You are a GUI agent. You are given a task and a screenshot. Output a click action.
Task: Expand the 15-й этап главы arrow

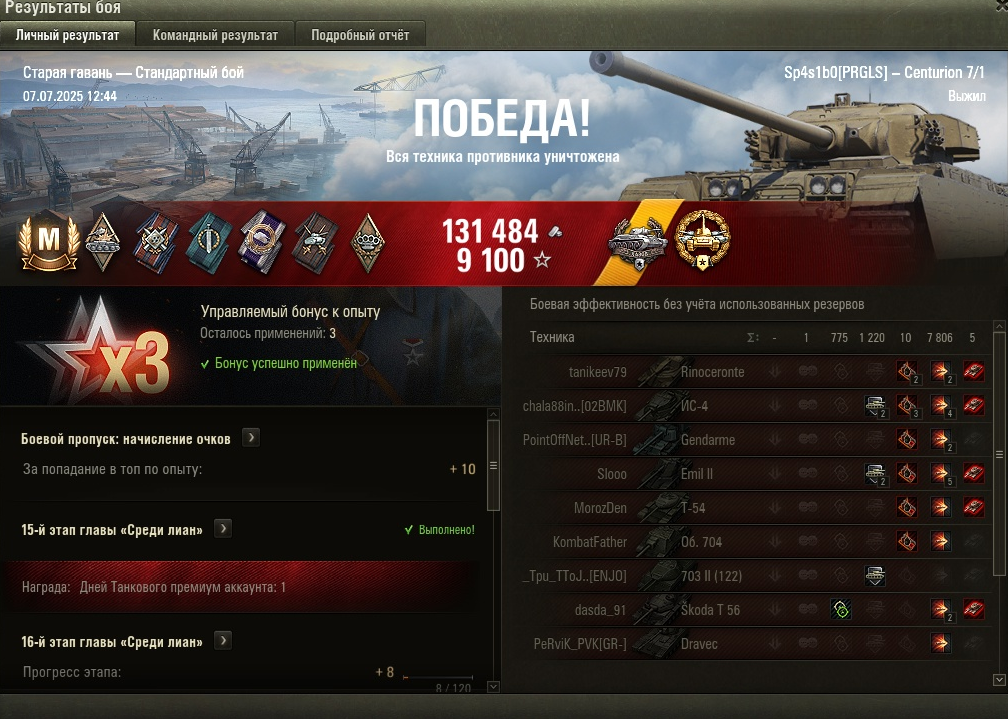point(223,529)
